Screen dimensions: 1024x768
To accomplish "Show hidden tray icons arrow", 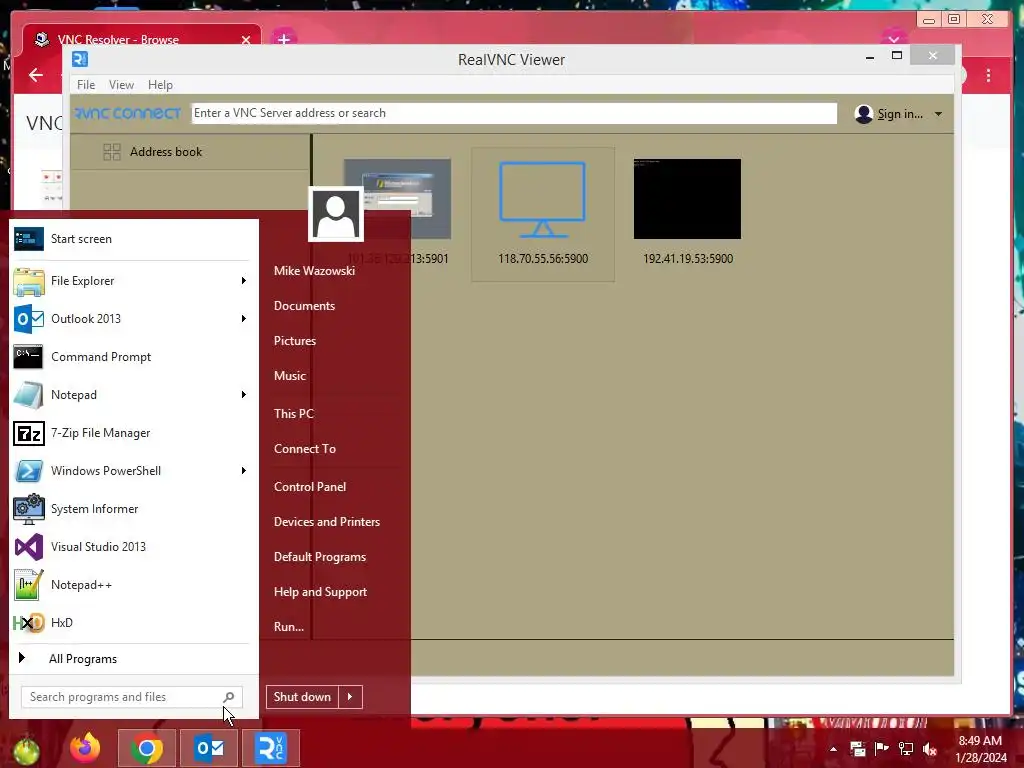I will [x=833, y=749].
